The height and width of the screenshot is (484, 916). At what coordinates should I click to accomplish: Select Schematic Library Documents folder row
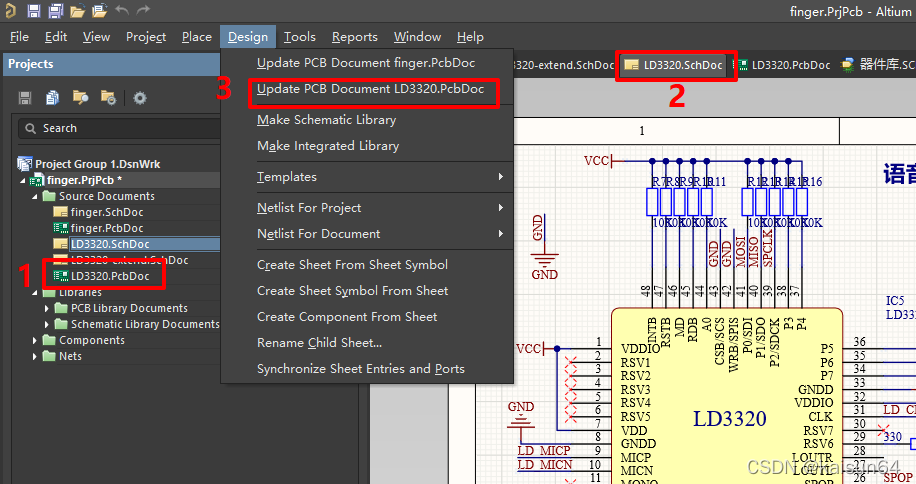click(x=145, y=324)
